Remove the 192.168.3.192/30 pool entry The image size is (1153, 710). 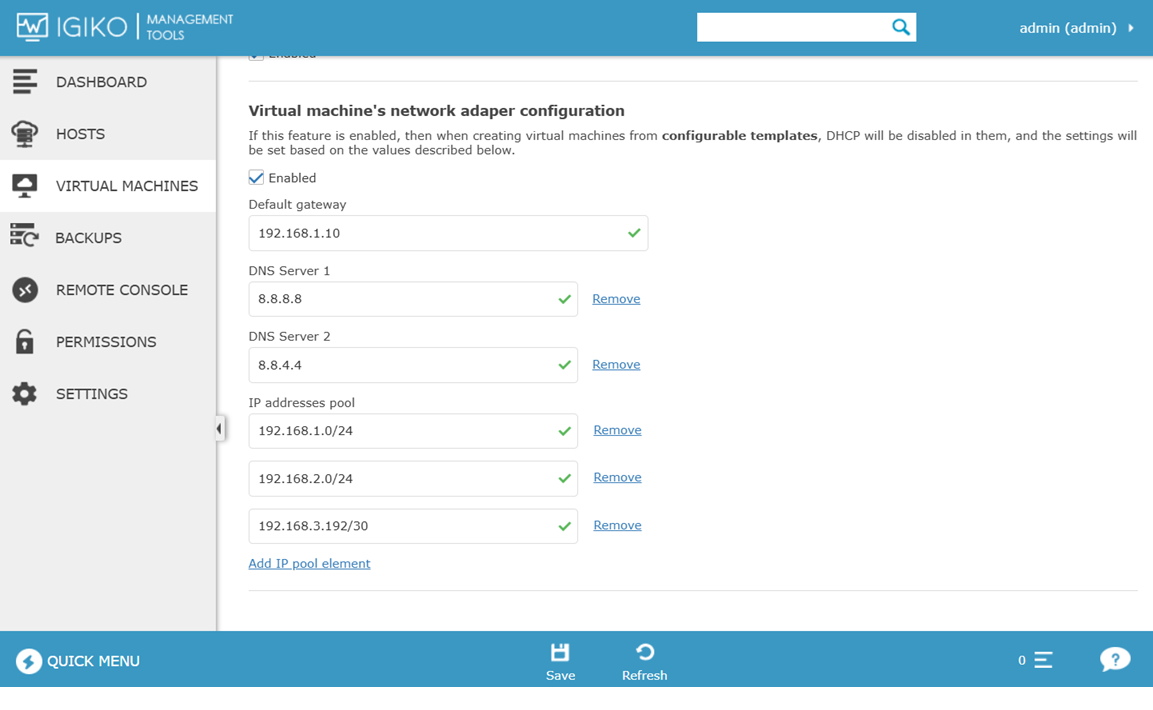point(617,525)
